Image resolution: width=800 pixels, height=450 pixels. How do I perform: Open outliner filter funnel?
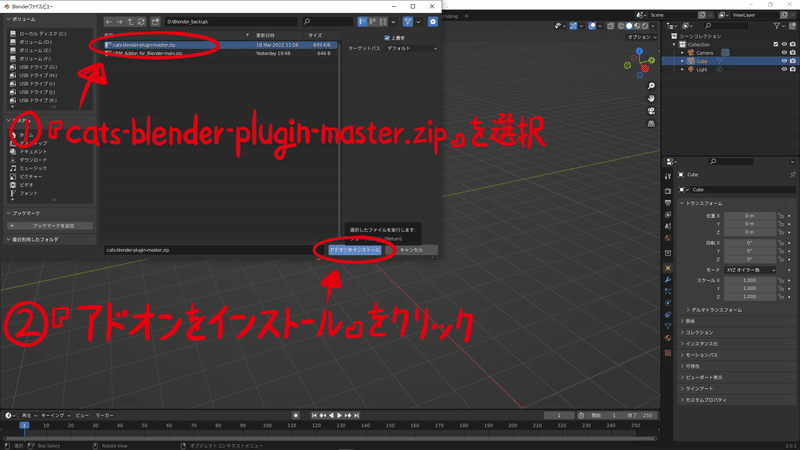coord(777,26)
